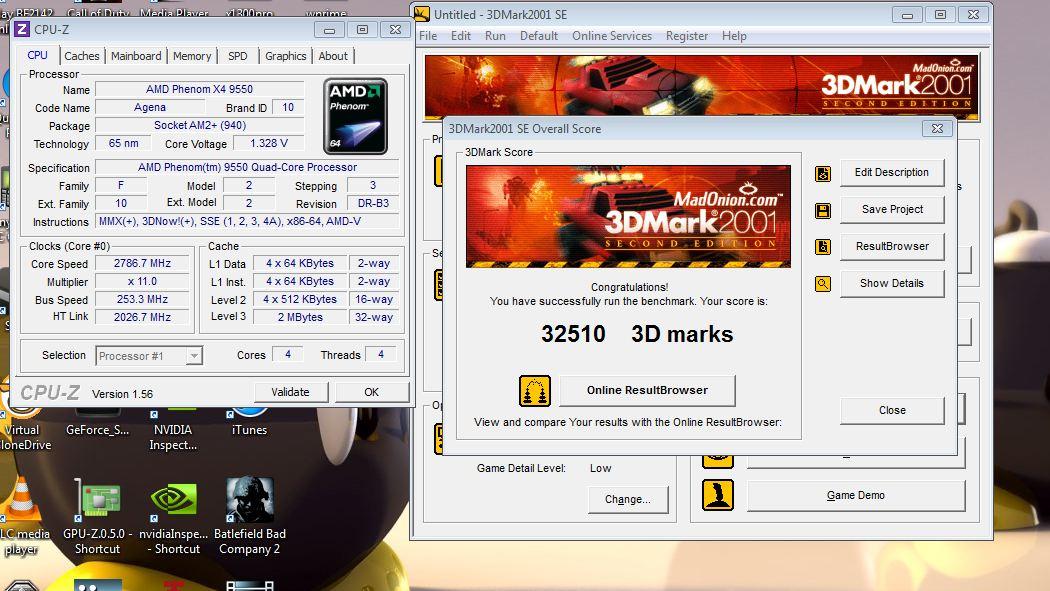Click the Show Details magnifier icon
Viewport: 1050px width, 591px height.
click(x=823, y=284)
